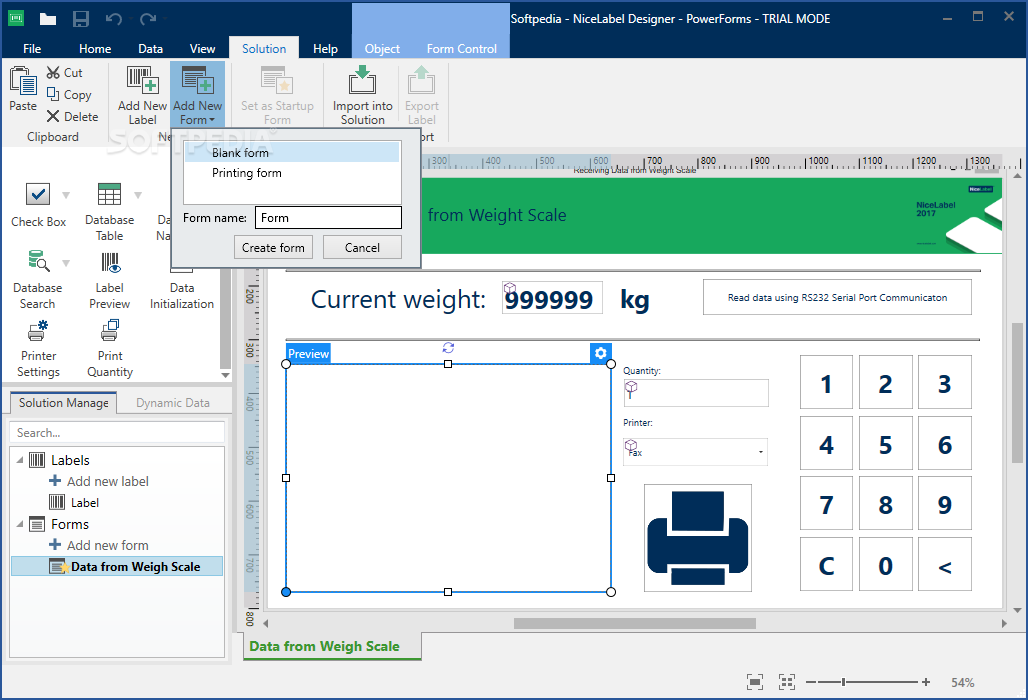Select Printing form in the list

pos(292,173)
